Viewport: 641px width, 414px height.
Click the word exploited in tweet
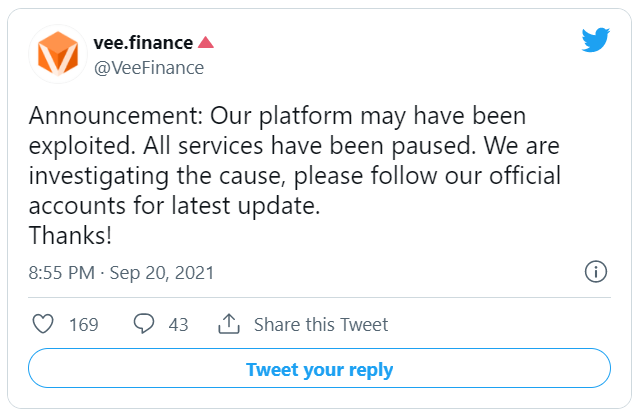tap(82, 146)
